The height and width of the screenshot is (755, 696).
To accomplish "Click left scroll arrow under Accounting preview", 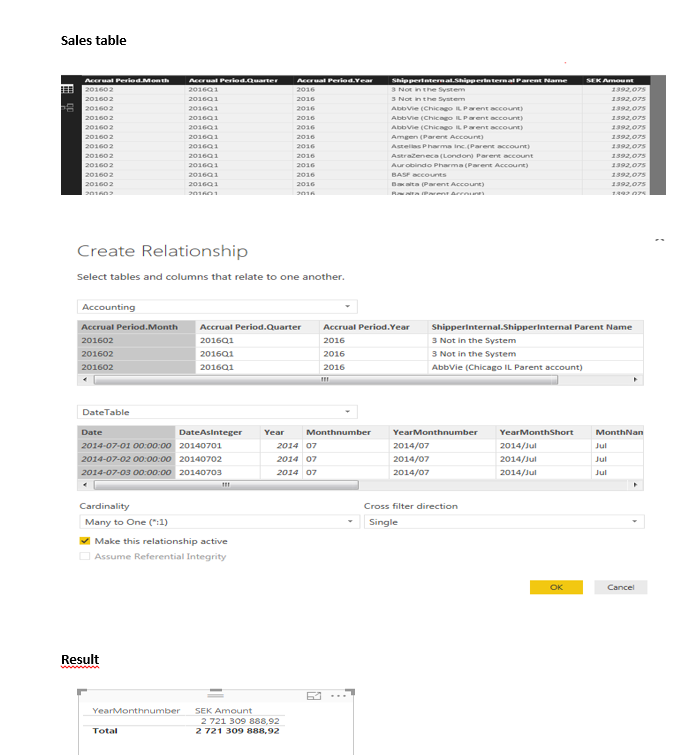I will pyautogui.click(x=85, y=380).
